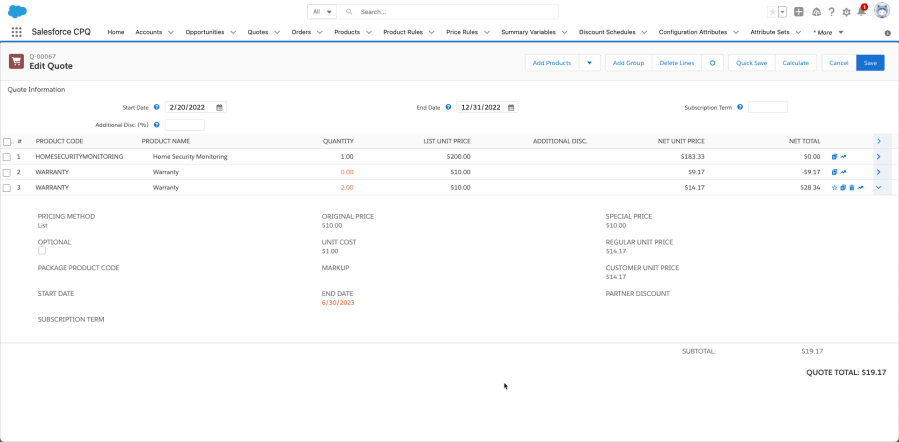899x442 pixels.
Task: Go to the Price Rules tab
Action: click(x=461, y=32)
